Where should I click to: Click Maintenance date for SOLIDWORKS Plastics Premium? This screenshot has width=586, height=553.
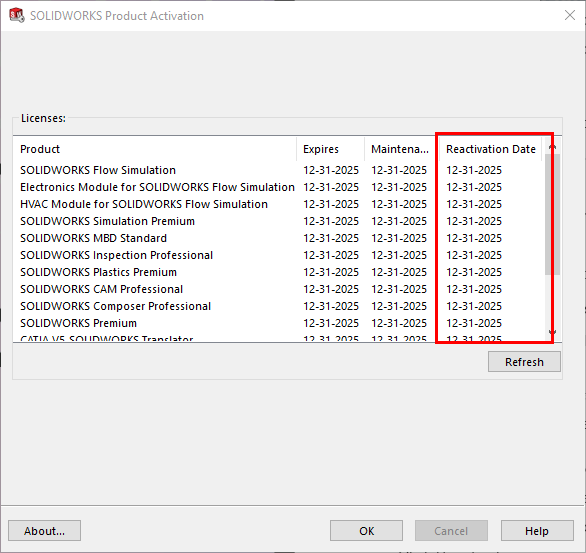click(399, 272)
